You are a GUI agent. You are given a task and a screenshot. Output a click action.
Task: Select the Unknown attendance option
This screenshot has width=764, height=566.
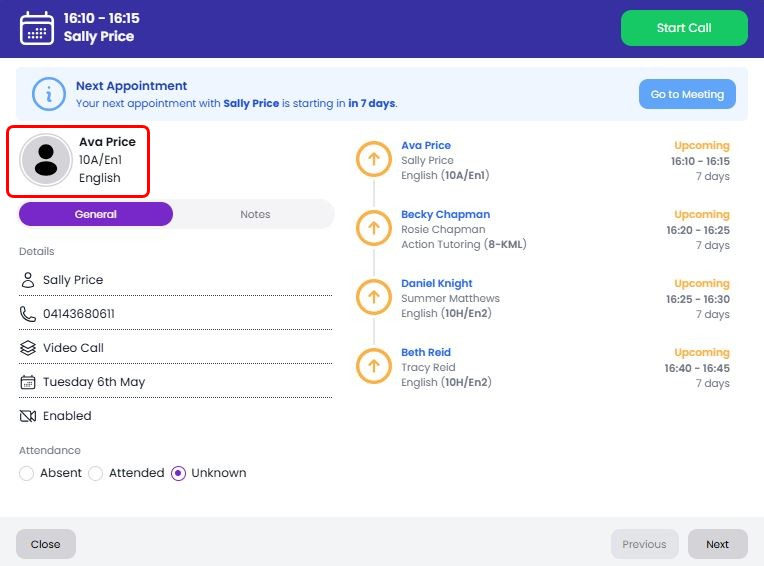(178, 473)
